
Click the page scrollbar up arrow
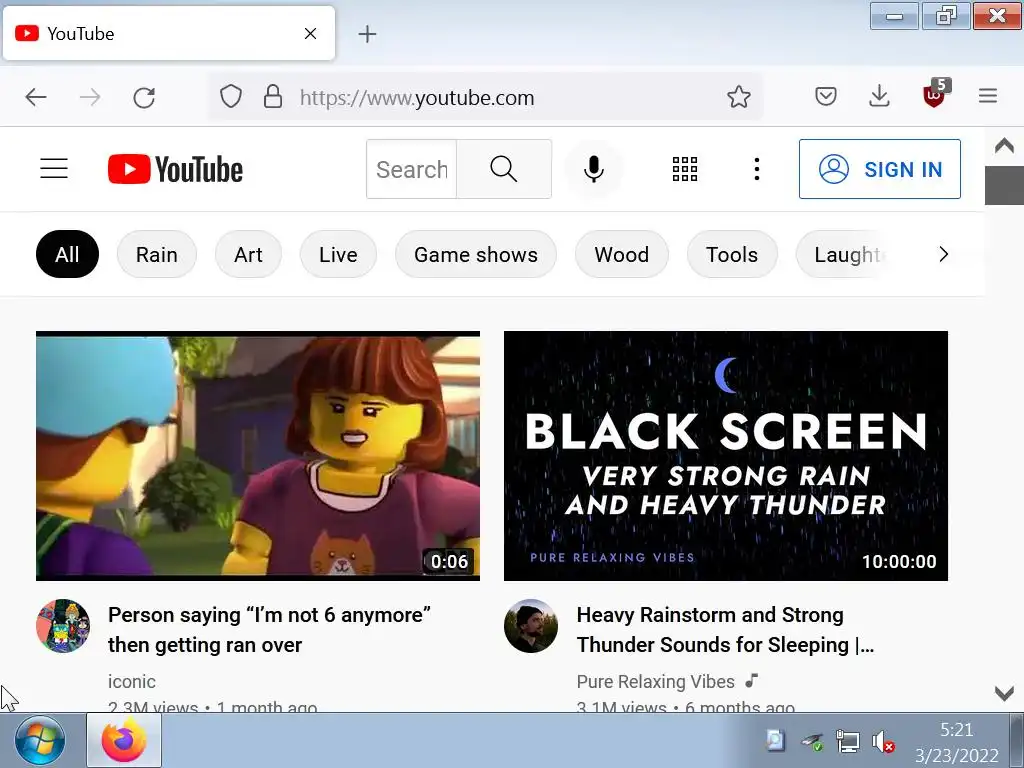coord(1004,146)
